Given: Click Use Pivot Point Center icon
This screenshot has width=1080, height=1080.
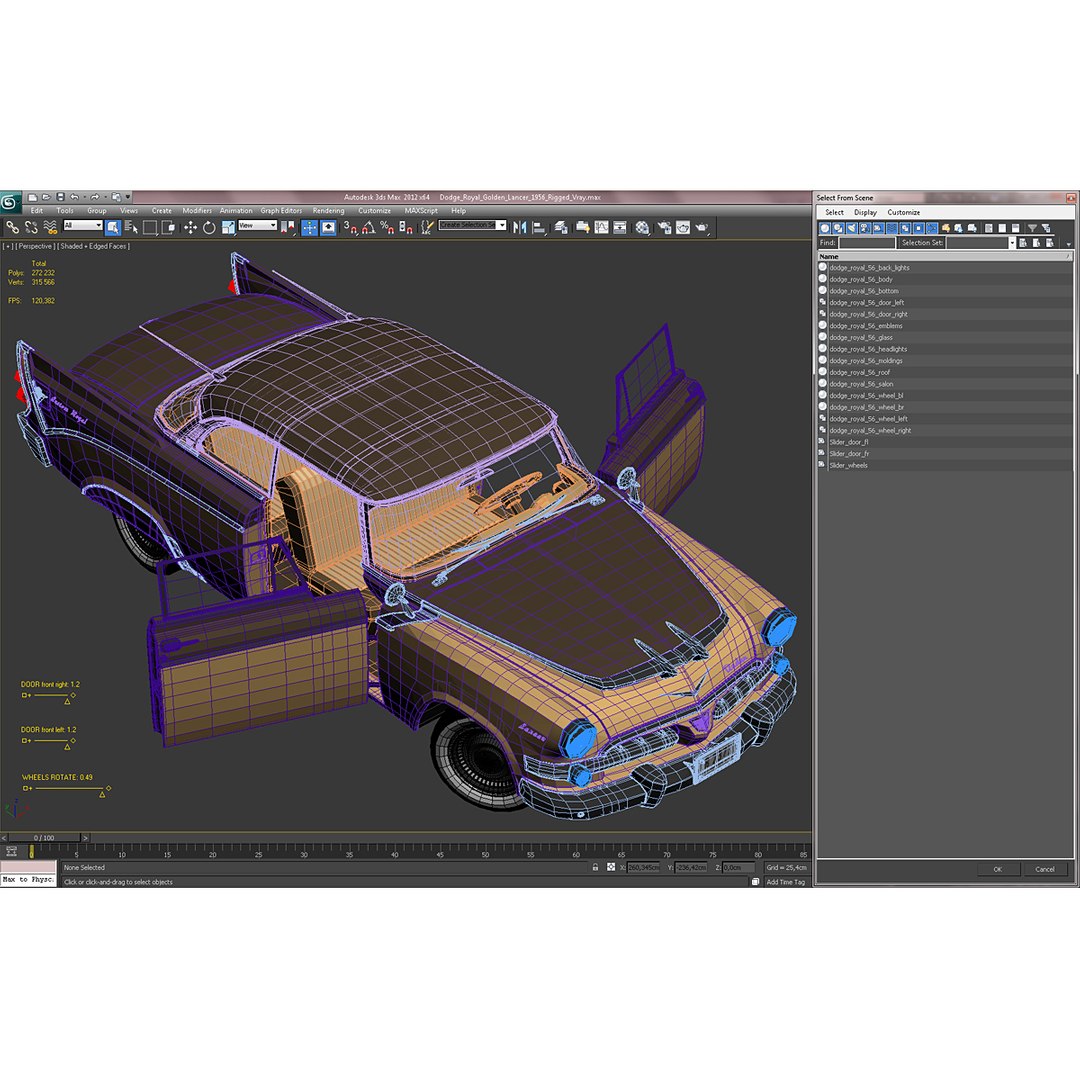Looking at the screenshot, I should [x=287, y=227].
